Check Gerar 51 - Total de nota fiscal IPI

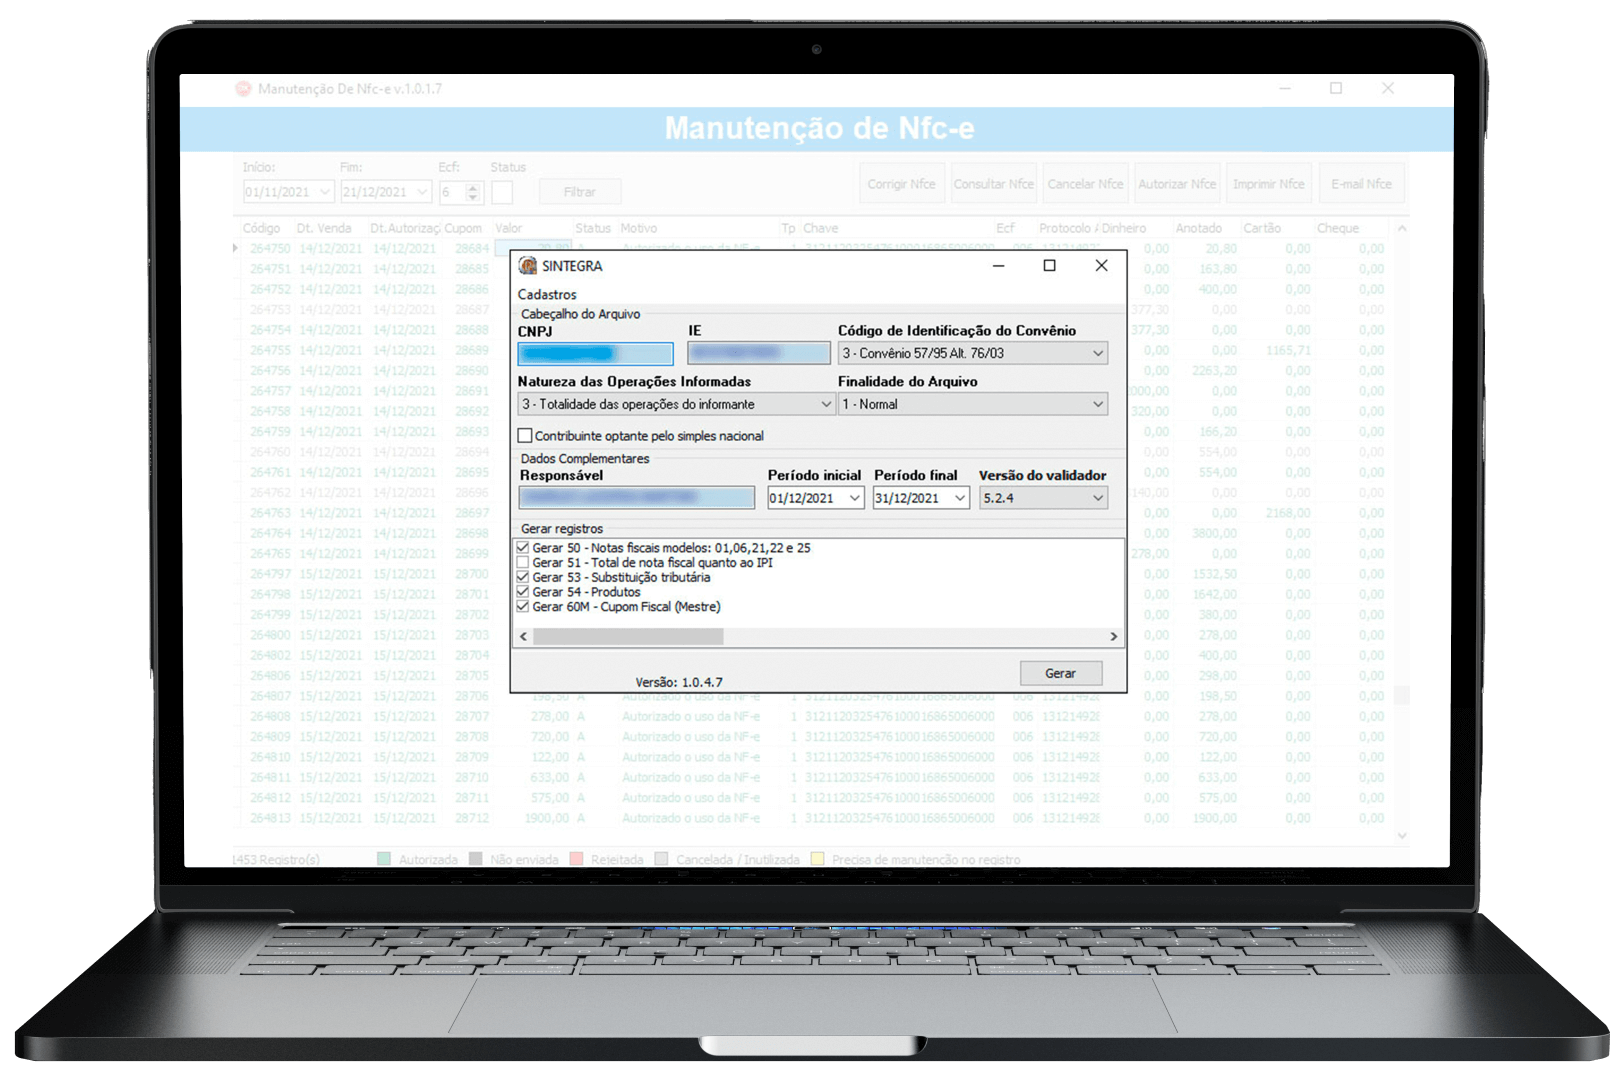[x=523, y=563]
